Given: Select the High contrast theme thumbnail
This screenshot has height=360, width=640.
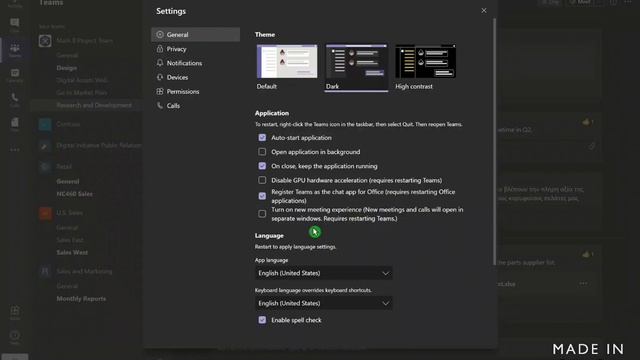Looking at the screenshot, I should coord(425,61).
